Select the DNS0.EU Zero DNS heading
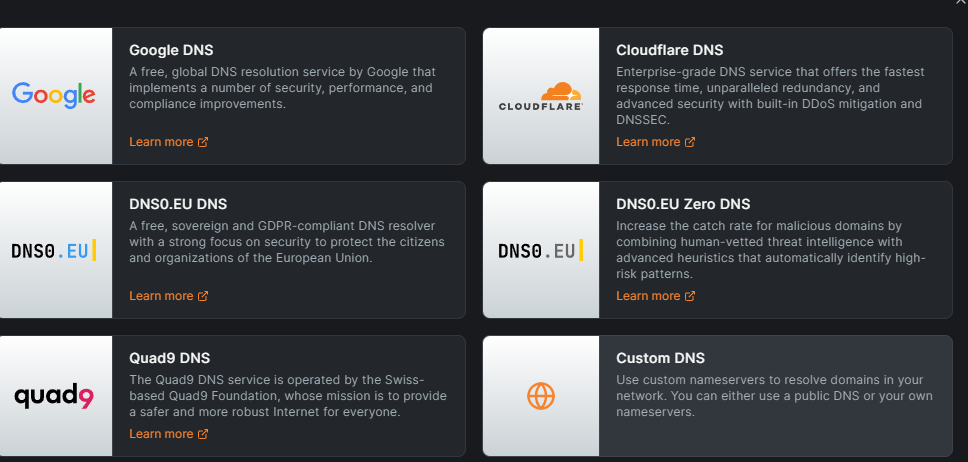The width and height of the screenshot is (968, 462). coord(683,204)
